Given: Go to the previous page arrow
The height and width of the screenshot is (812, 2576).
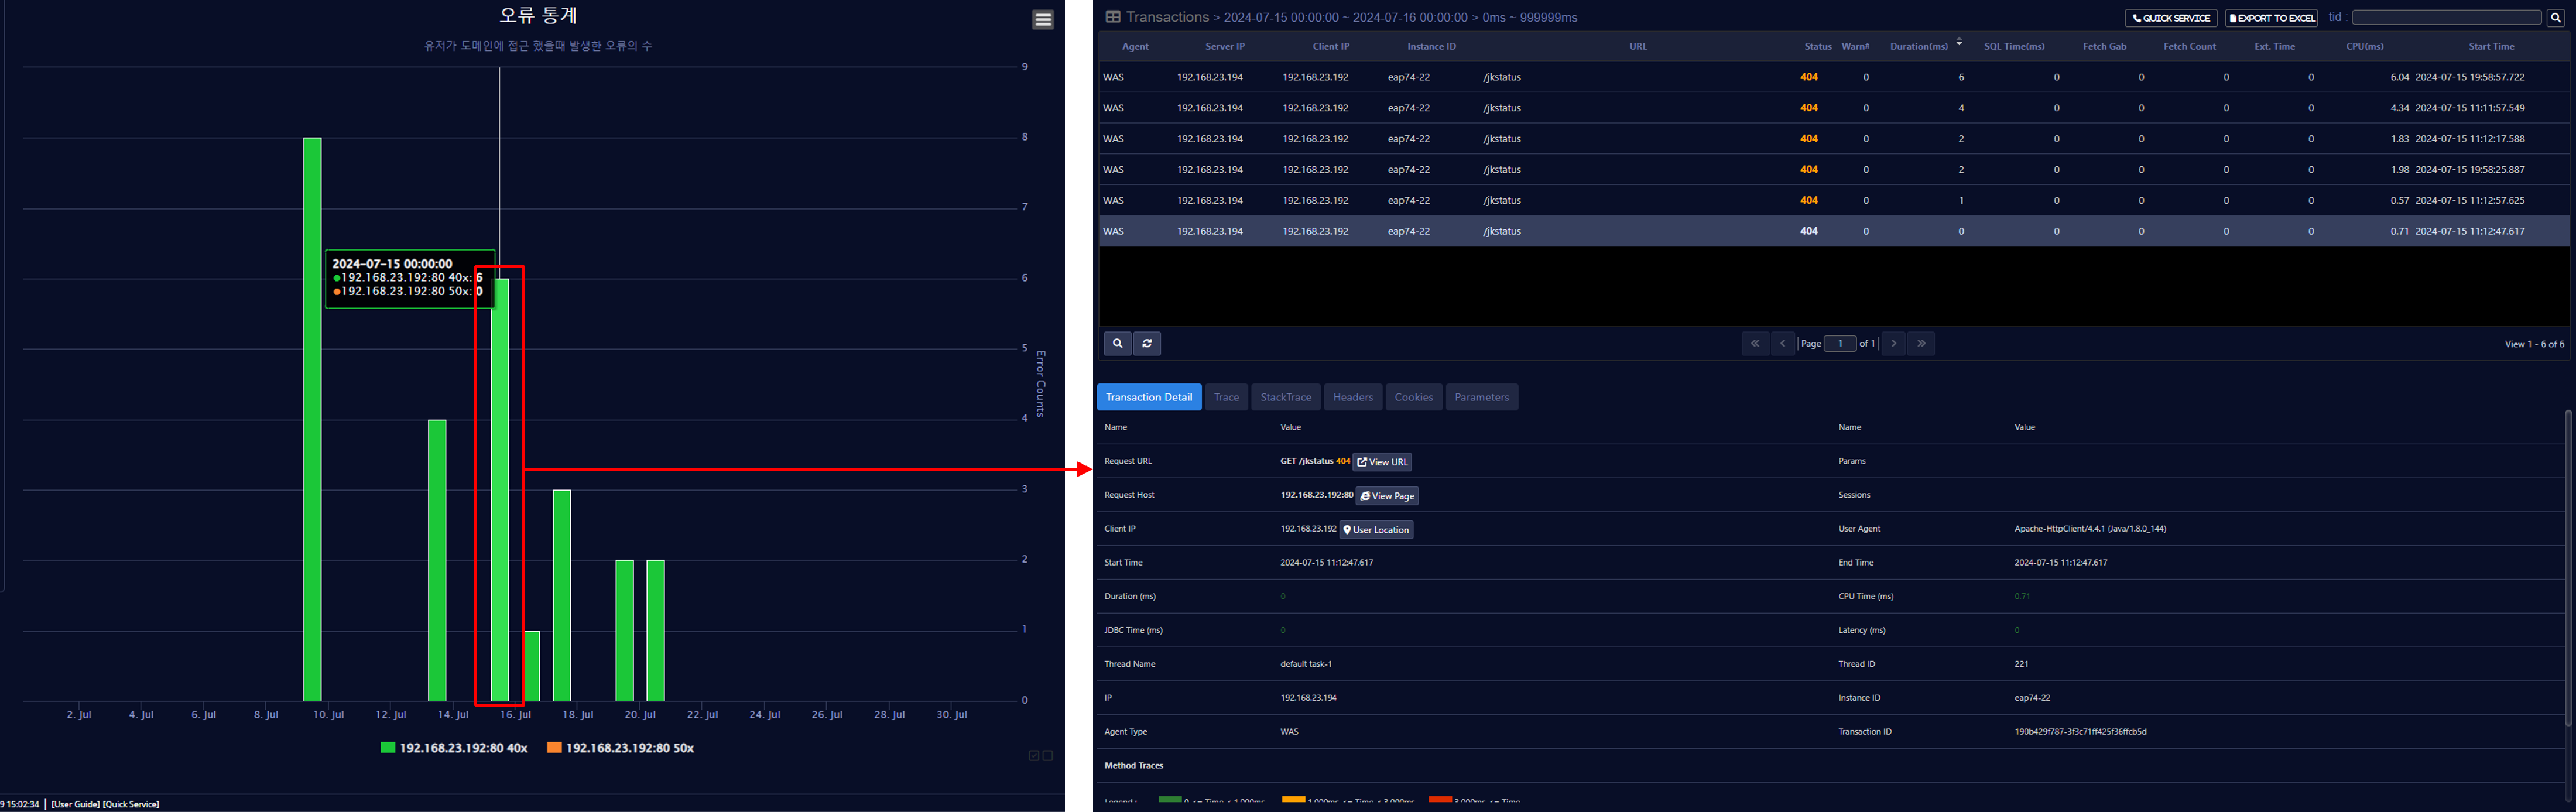Looking at the screenshot, I should pyautogui.click(x=1782, y=344).
